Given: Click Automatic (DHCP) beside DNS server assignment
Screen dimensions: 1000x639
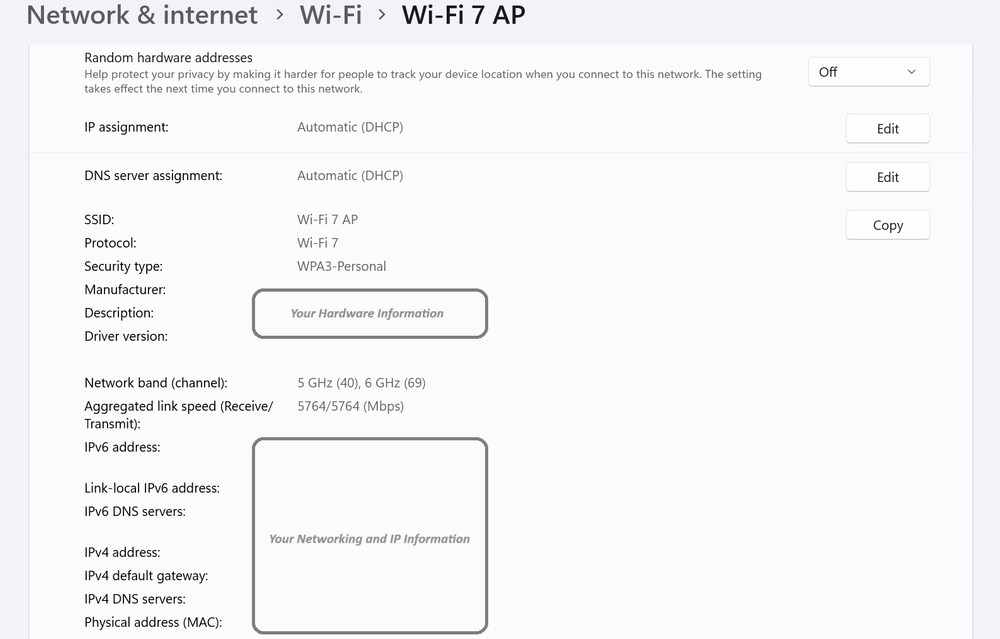Looking at the screenshot, I should tap(350, 175).
